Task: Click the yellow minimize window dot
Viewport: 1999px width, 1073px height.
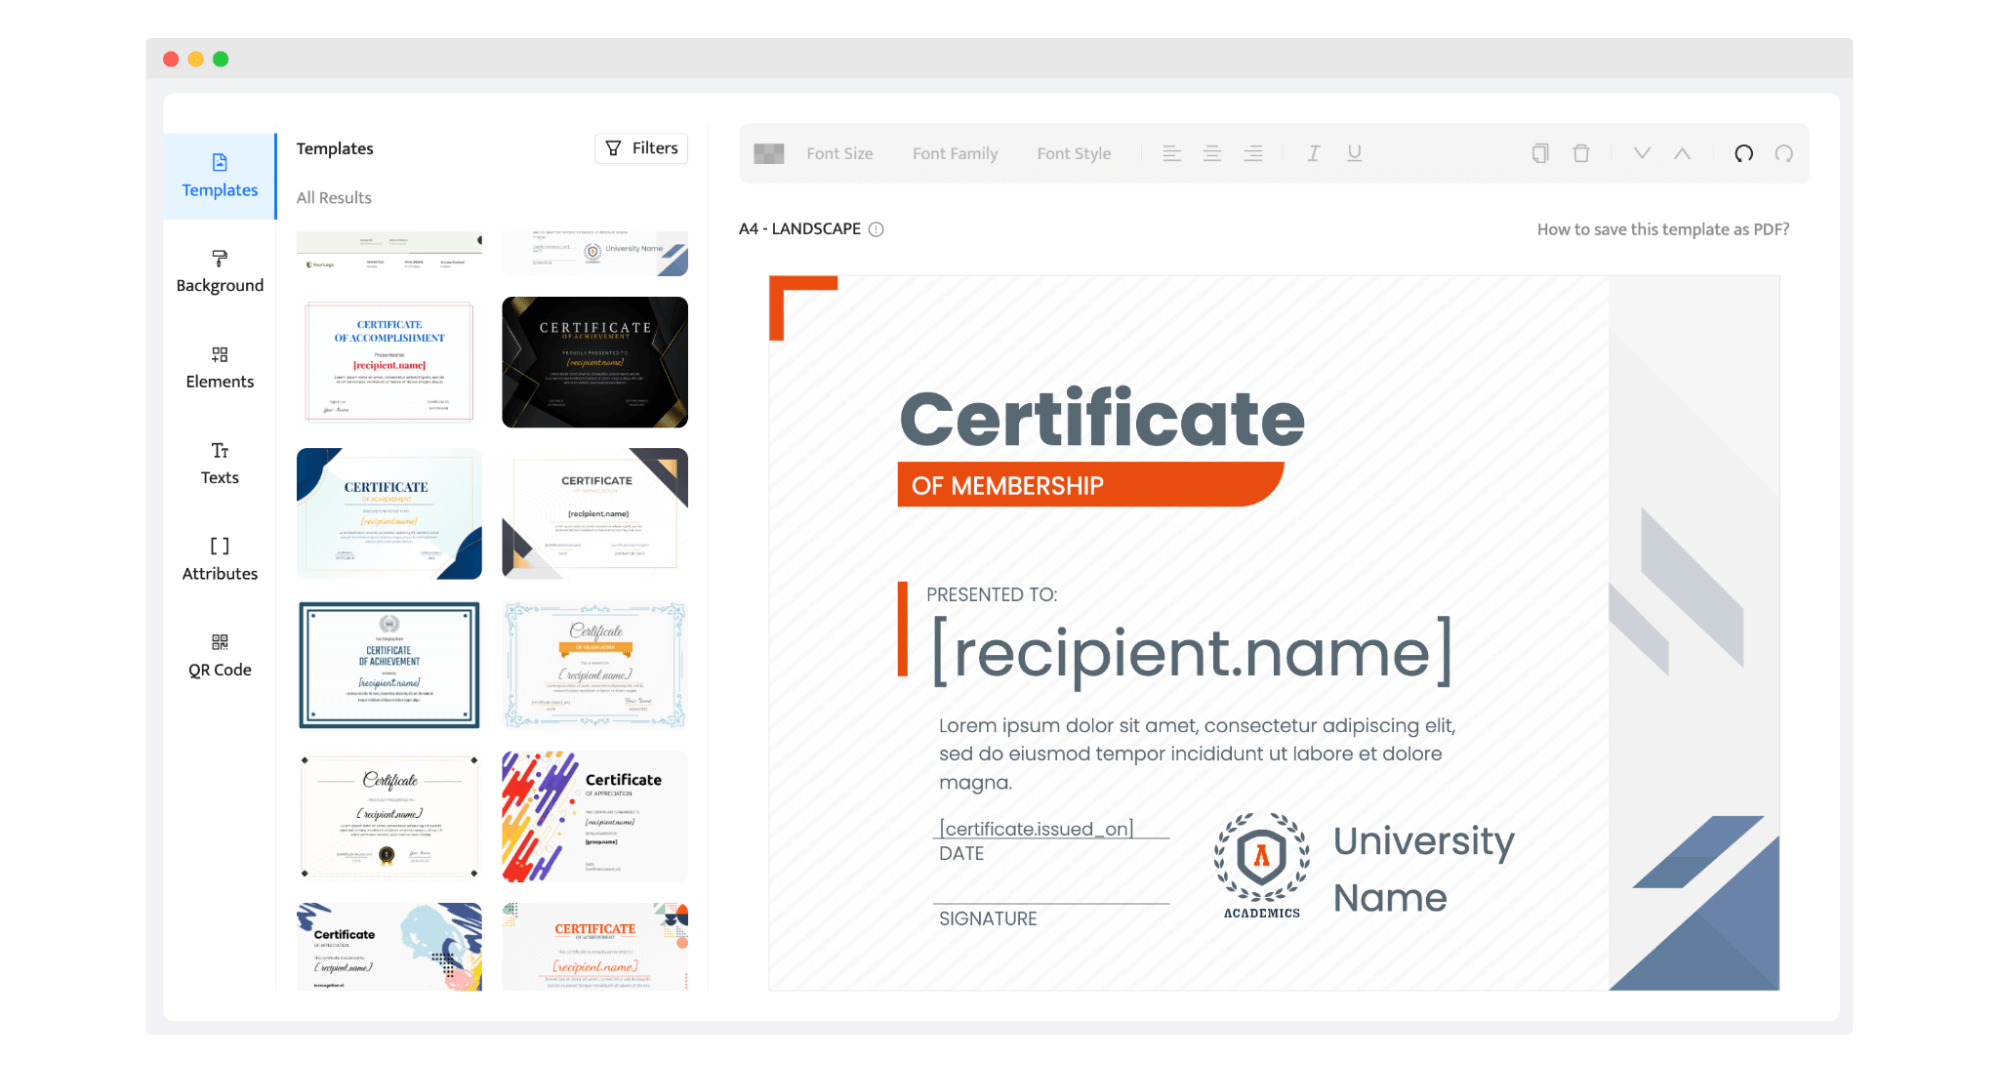Action: click(196, 59)
